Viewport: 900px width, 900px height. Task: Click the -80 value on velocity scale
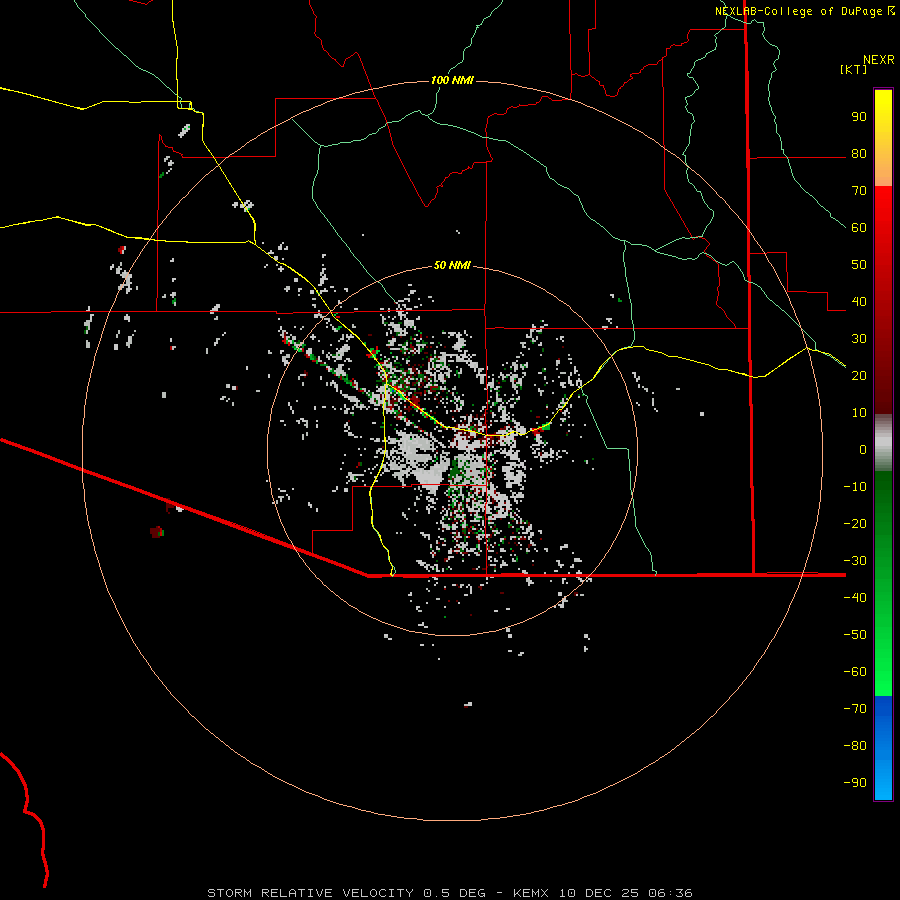855,746
